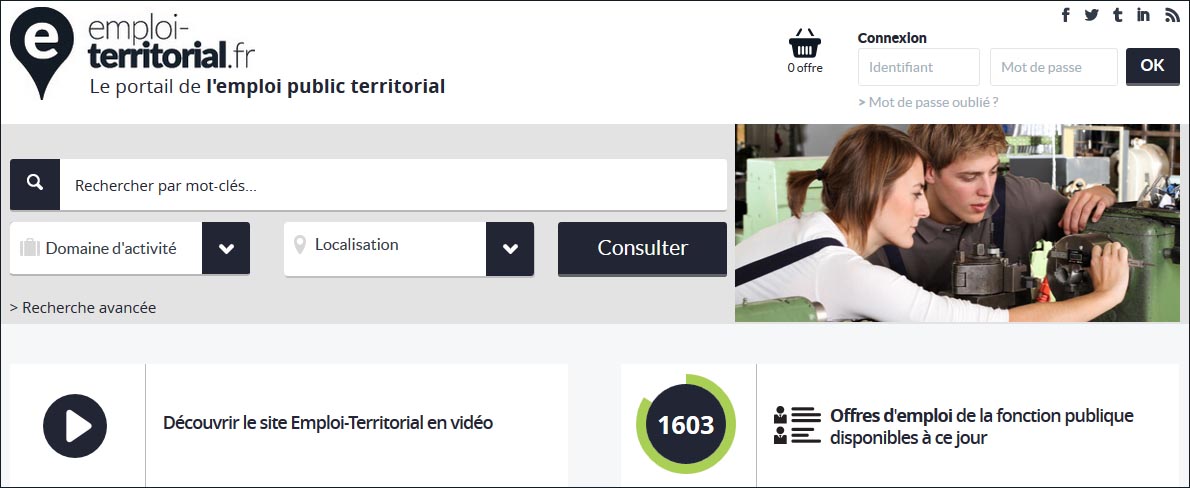Image resolution: width=1190 pixels, height=488 pixels.
Task: Focus the Identifiant input field
Action: (x=919, y=67)
